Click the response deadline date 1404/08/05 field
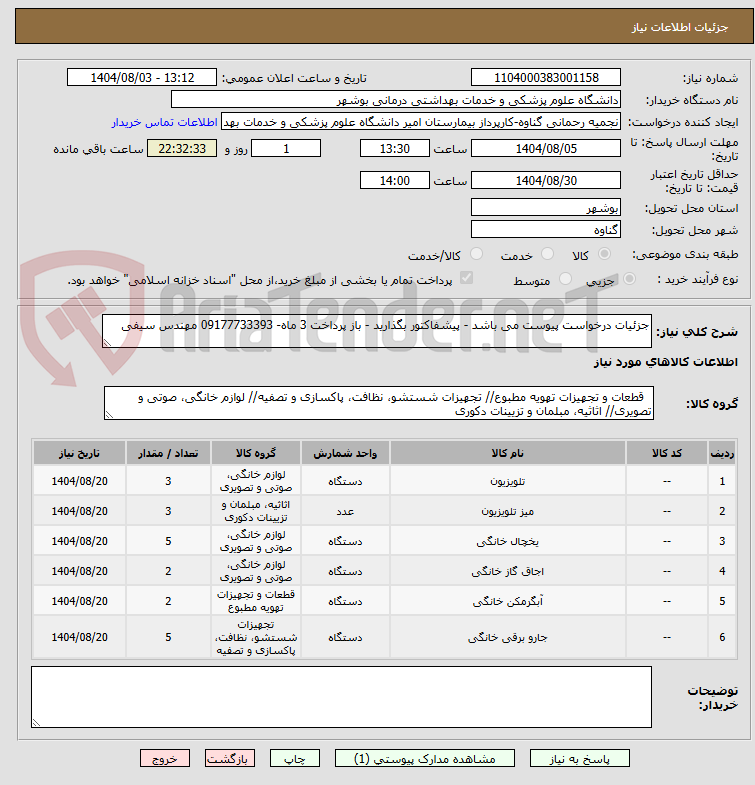The height and width of the screenshot is (785, 755). click(546, 149)
